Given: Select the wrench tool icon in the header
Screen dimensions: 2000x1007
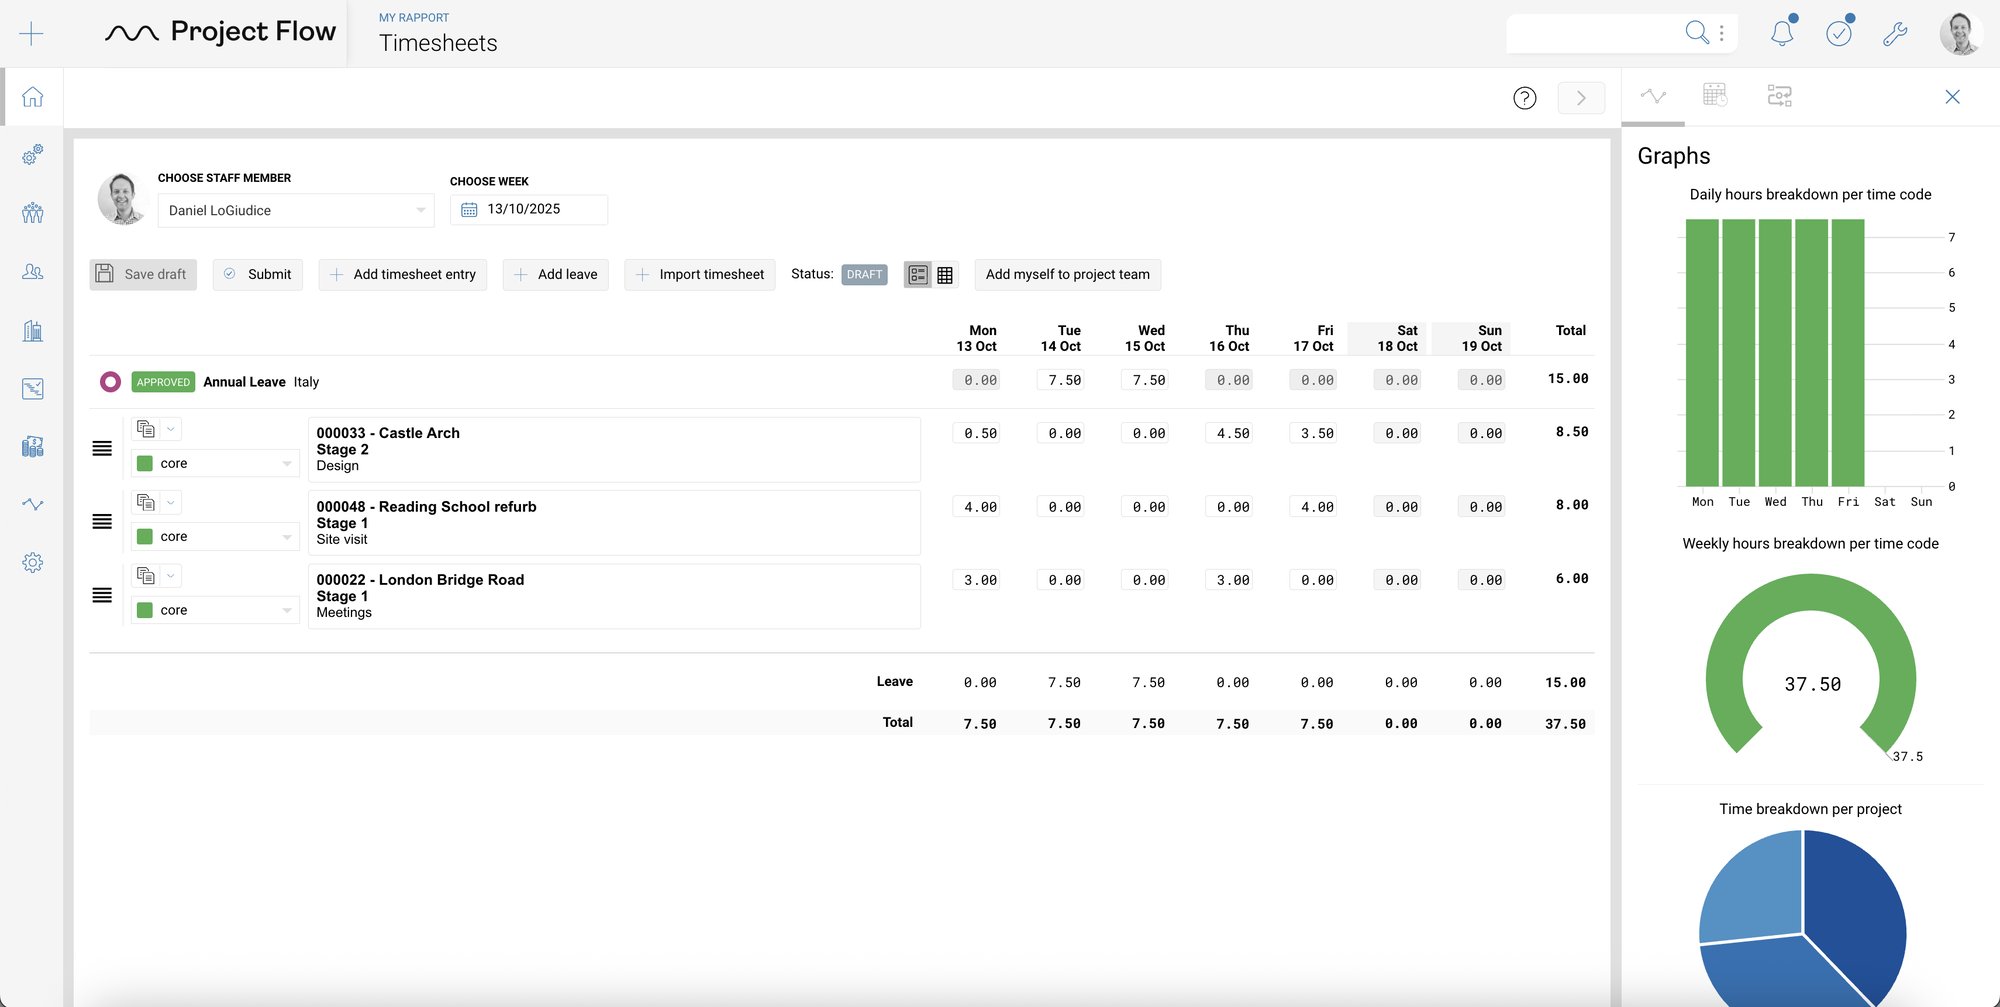Looking at the screenshot, I should tap(1897, 32).
